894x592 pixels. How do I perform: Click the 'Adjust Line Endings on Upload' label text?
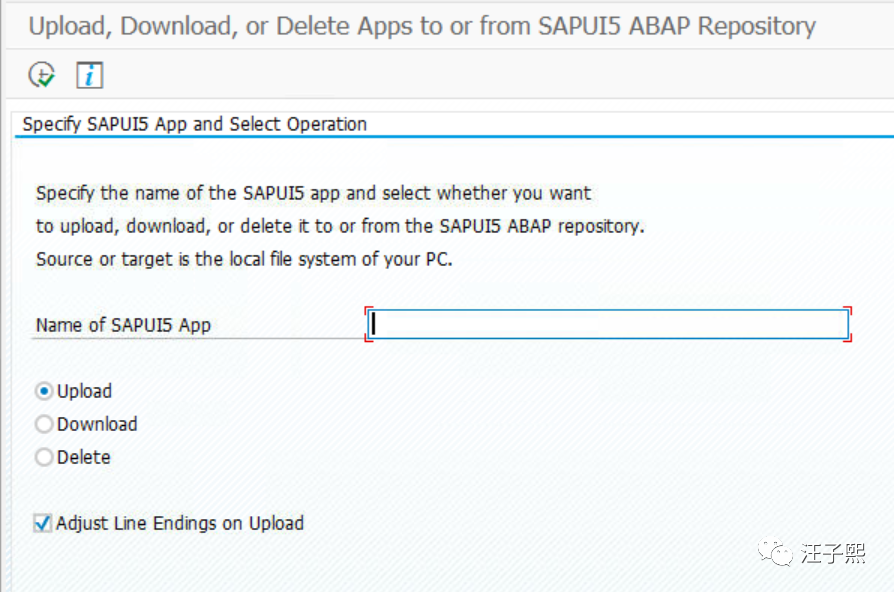pyautogui.click(x=180, y=523)
